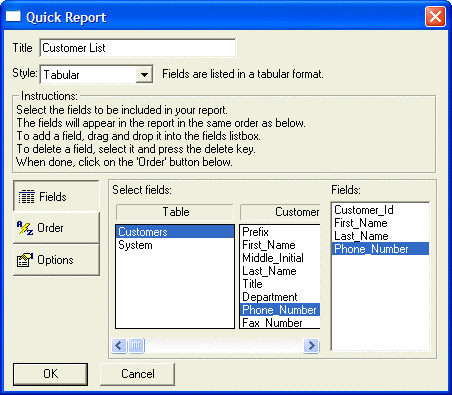Click the scroll left arrow below lists

(119, 345)
